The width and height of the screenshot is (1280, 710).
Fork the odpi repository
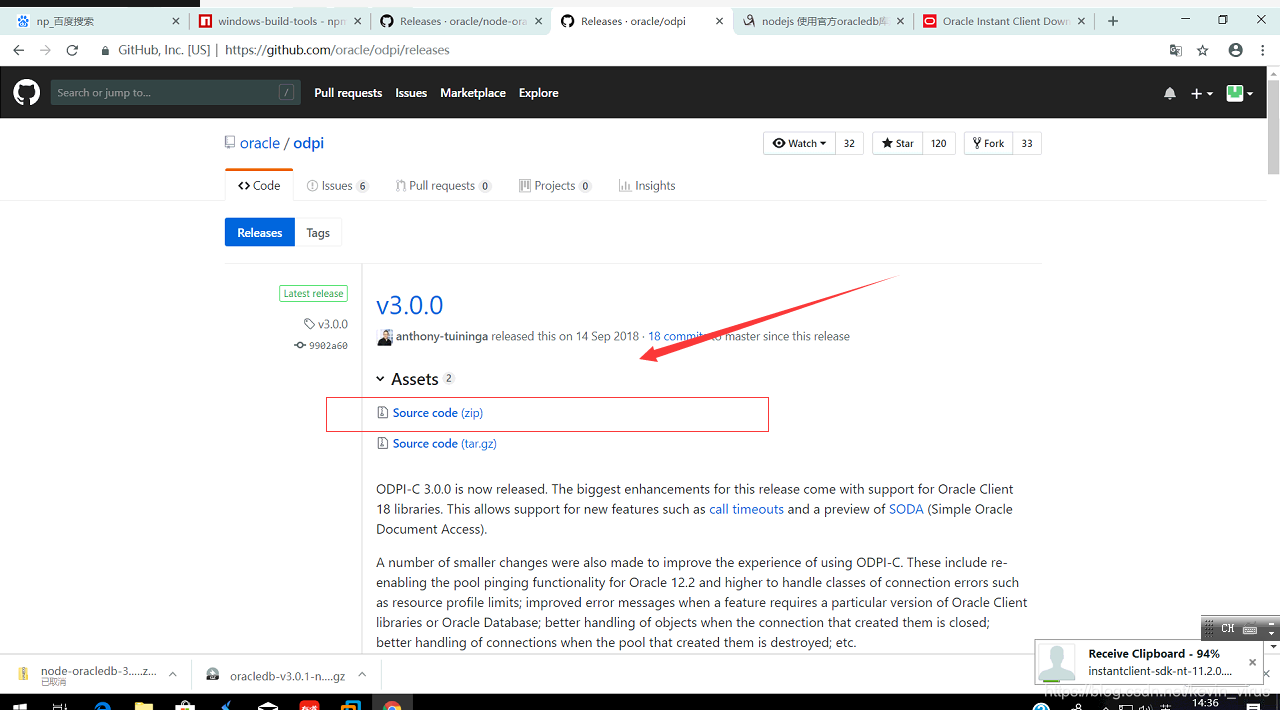(988, 144)
